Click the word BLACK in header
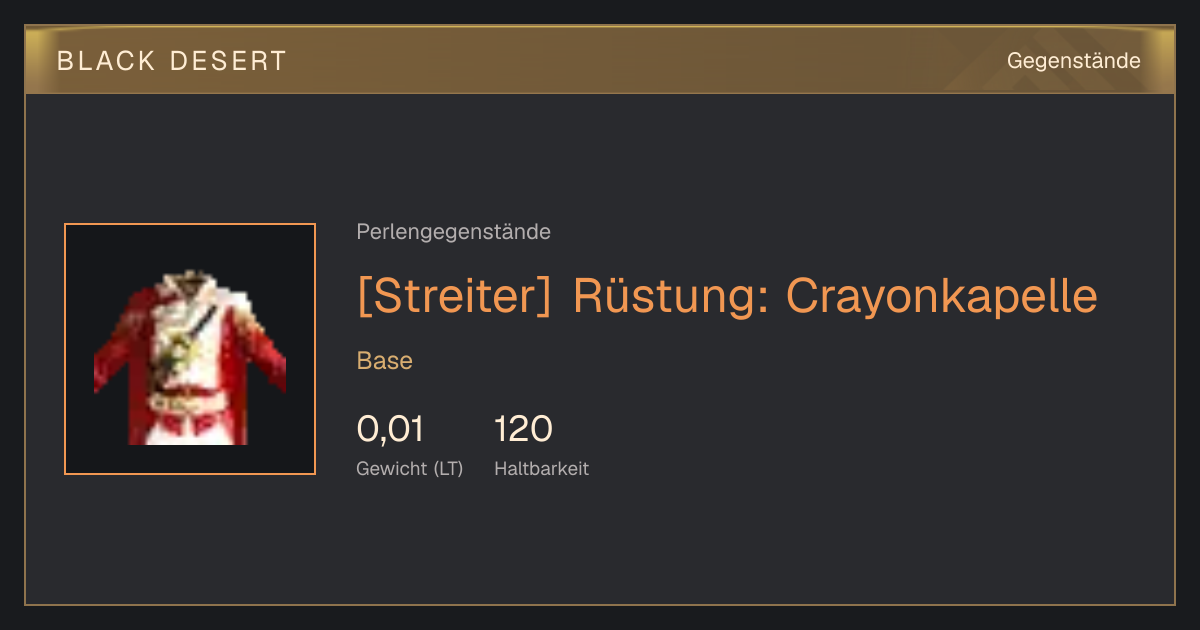The height and width of the screenshot is (630, 1200). [x=106, y=61]
